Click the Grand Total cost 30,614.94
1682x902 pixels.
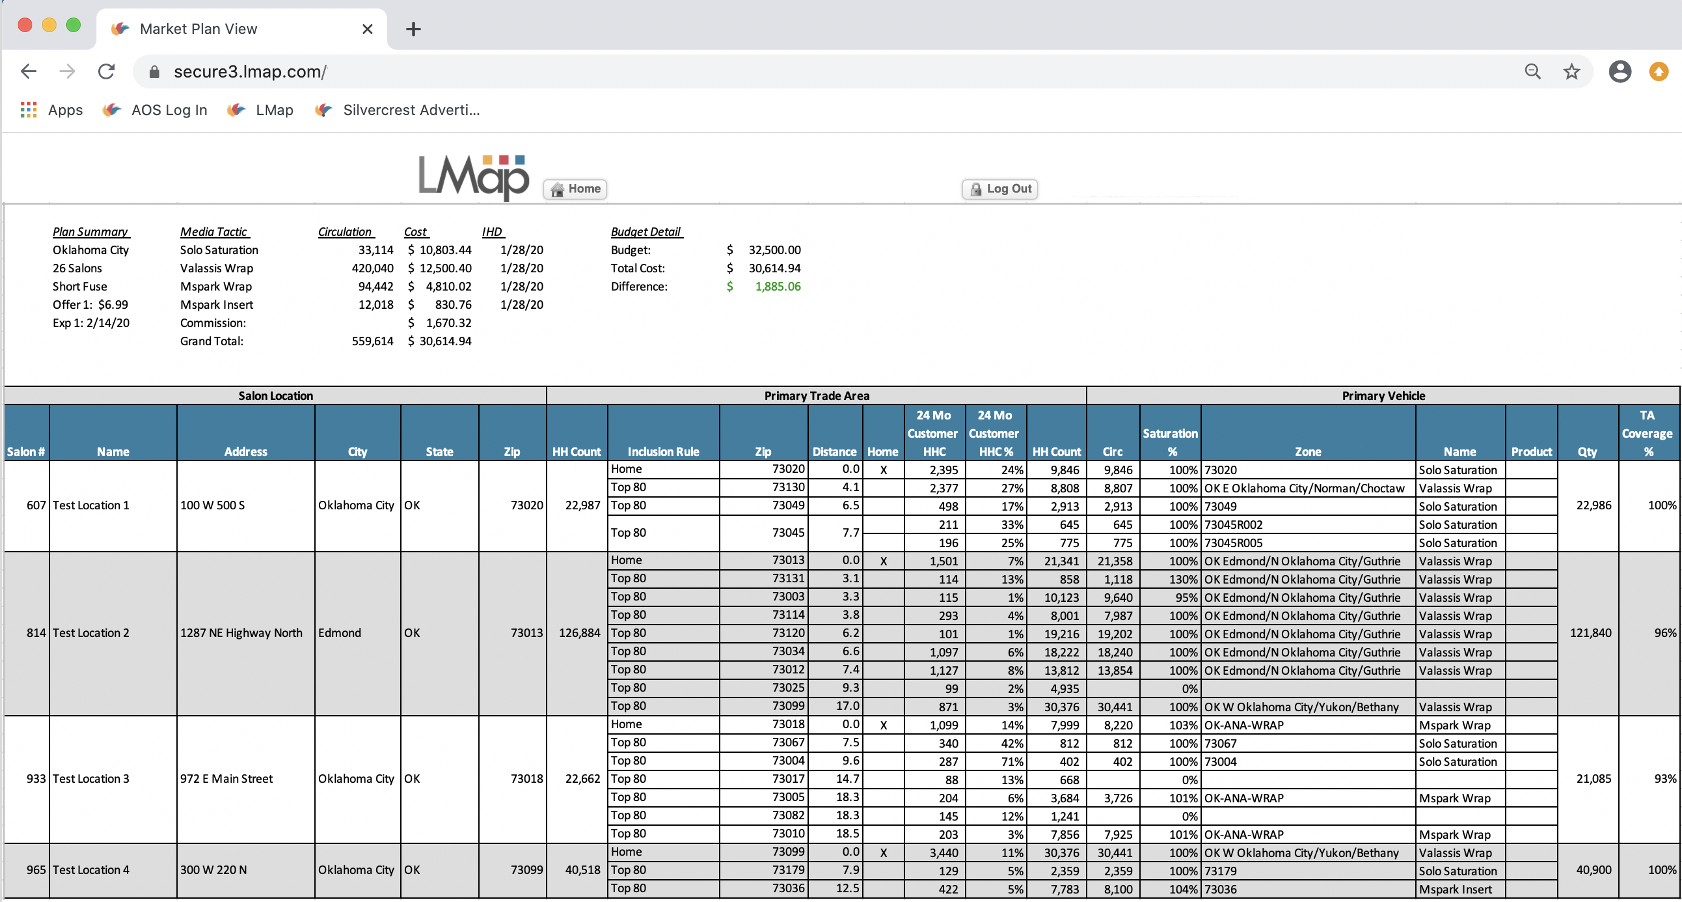tap(445, 342)
